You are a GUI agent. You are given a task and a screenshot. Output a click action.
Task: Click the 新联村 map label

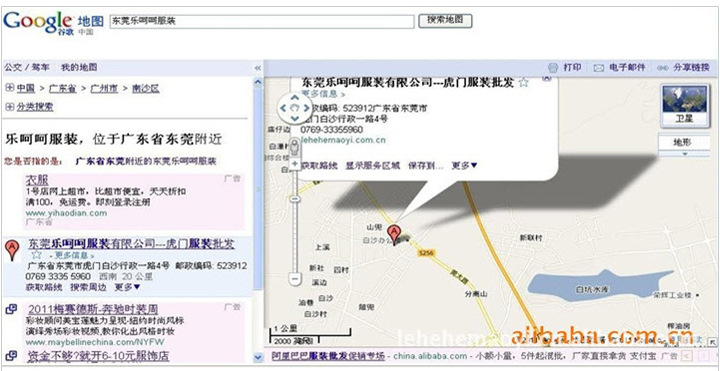[530, 238]
